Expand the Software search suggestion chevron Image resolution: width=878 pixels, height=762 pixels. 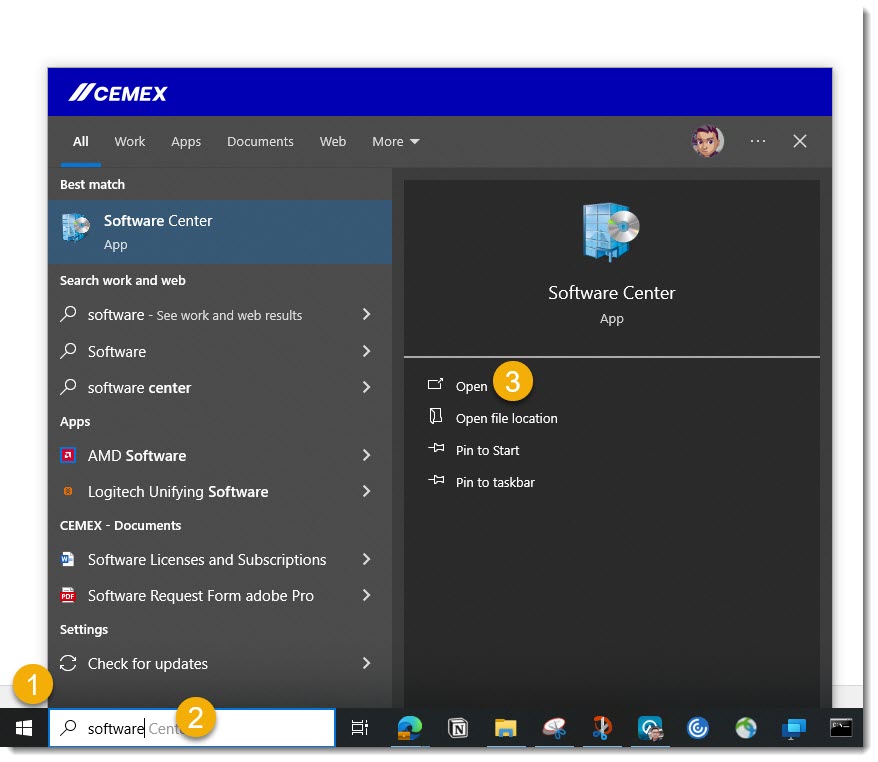point(366,351)
